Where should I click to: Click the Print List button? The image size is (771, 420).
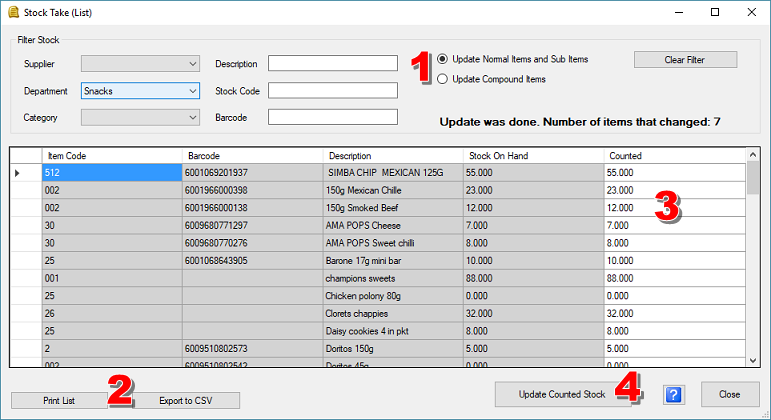60,400
